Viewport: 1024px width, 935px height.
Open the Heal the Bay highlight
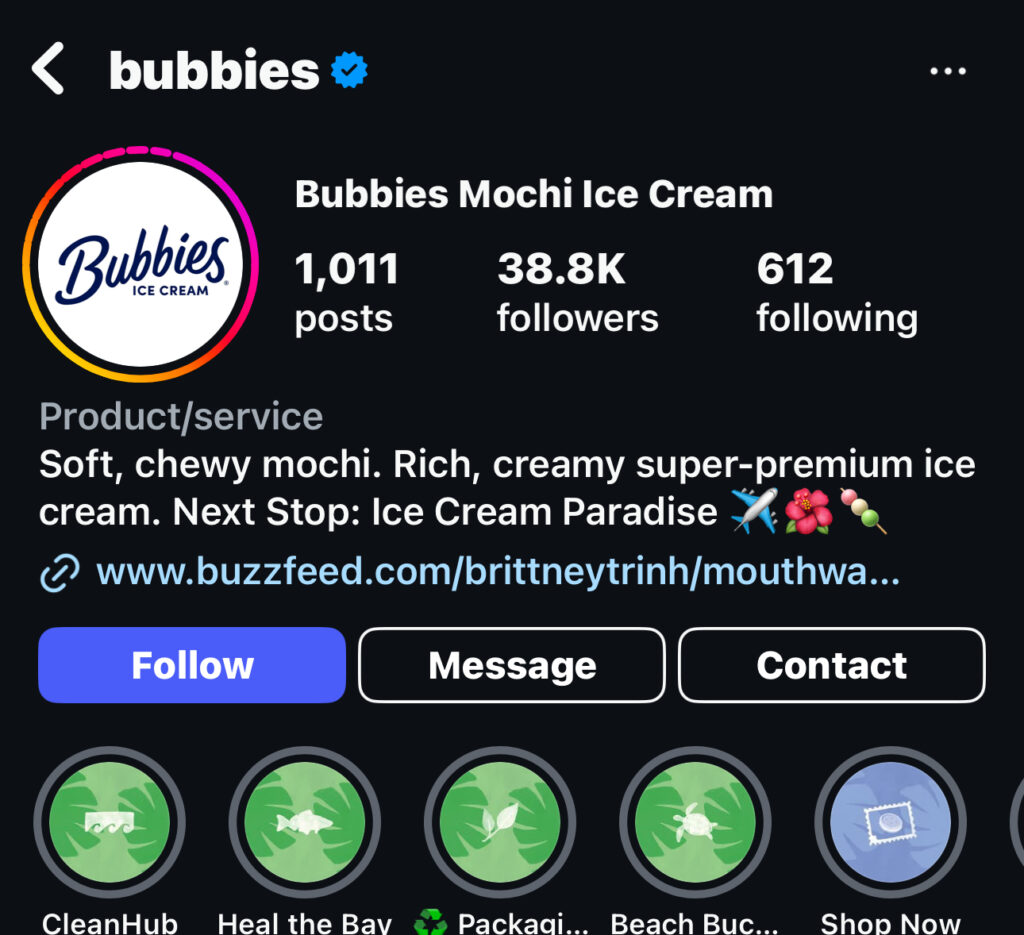(304, 822)
